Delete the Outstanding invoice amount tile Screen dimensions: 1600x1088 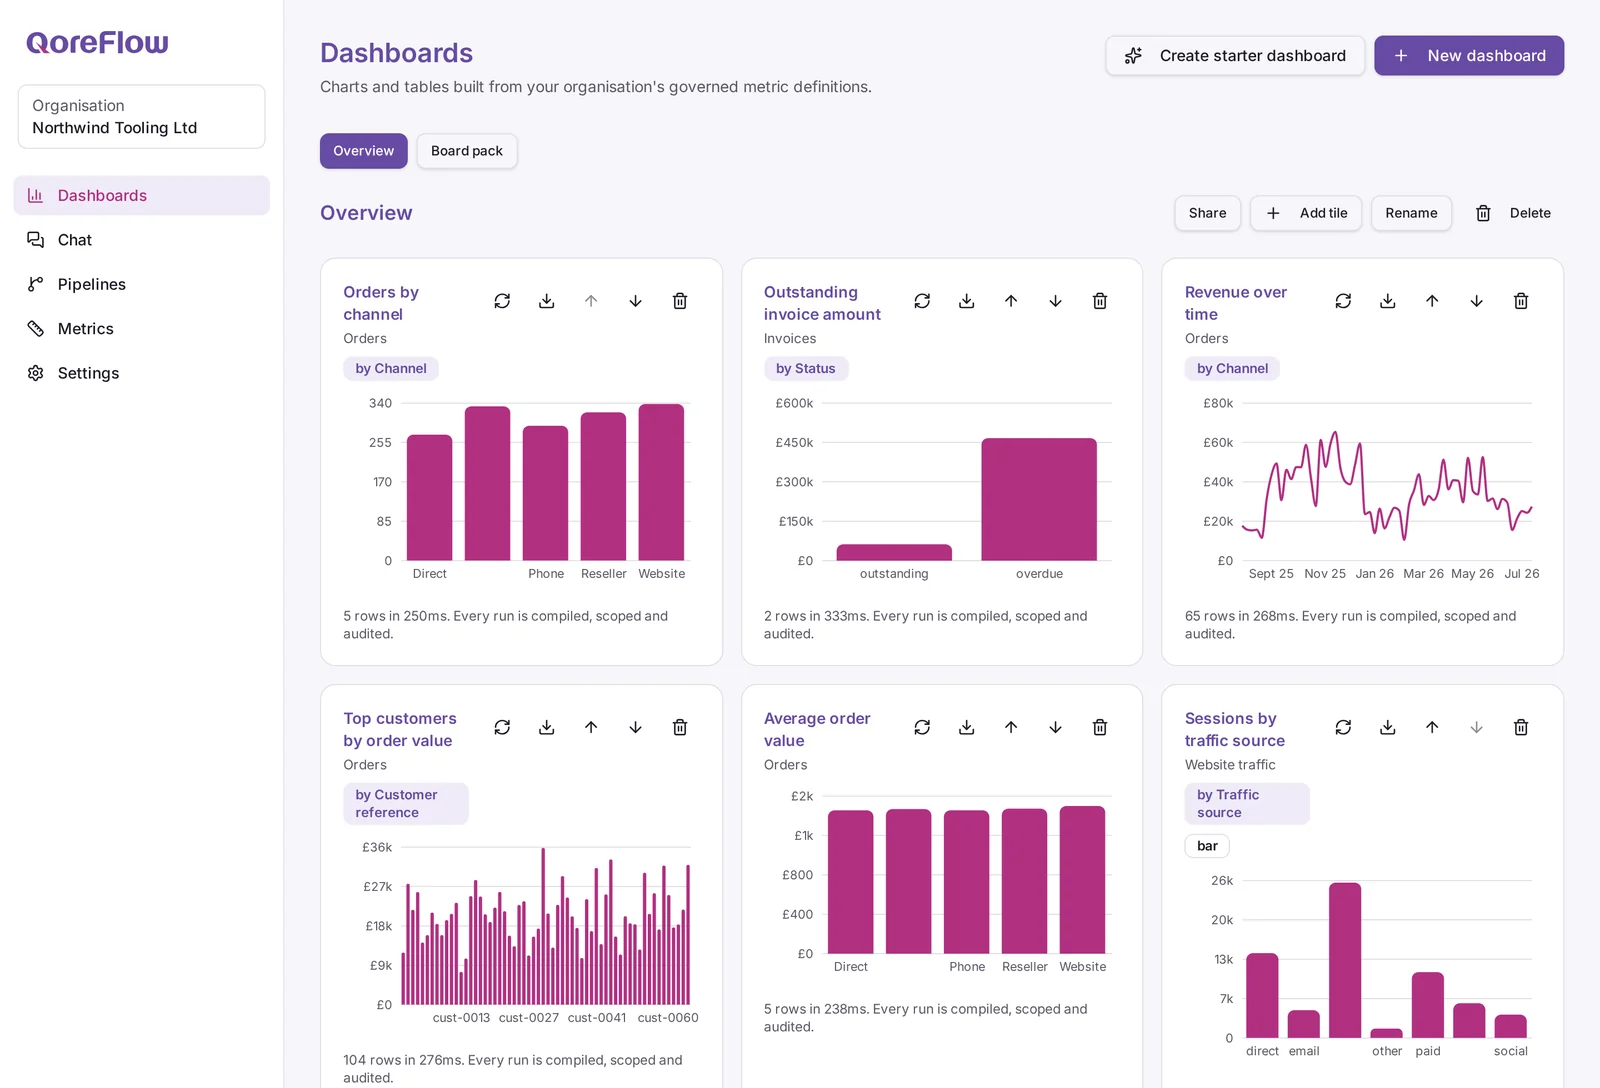pyautogui.click(x=1100, y=301)
